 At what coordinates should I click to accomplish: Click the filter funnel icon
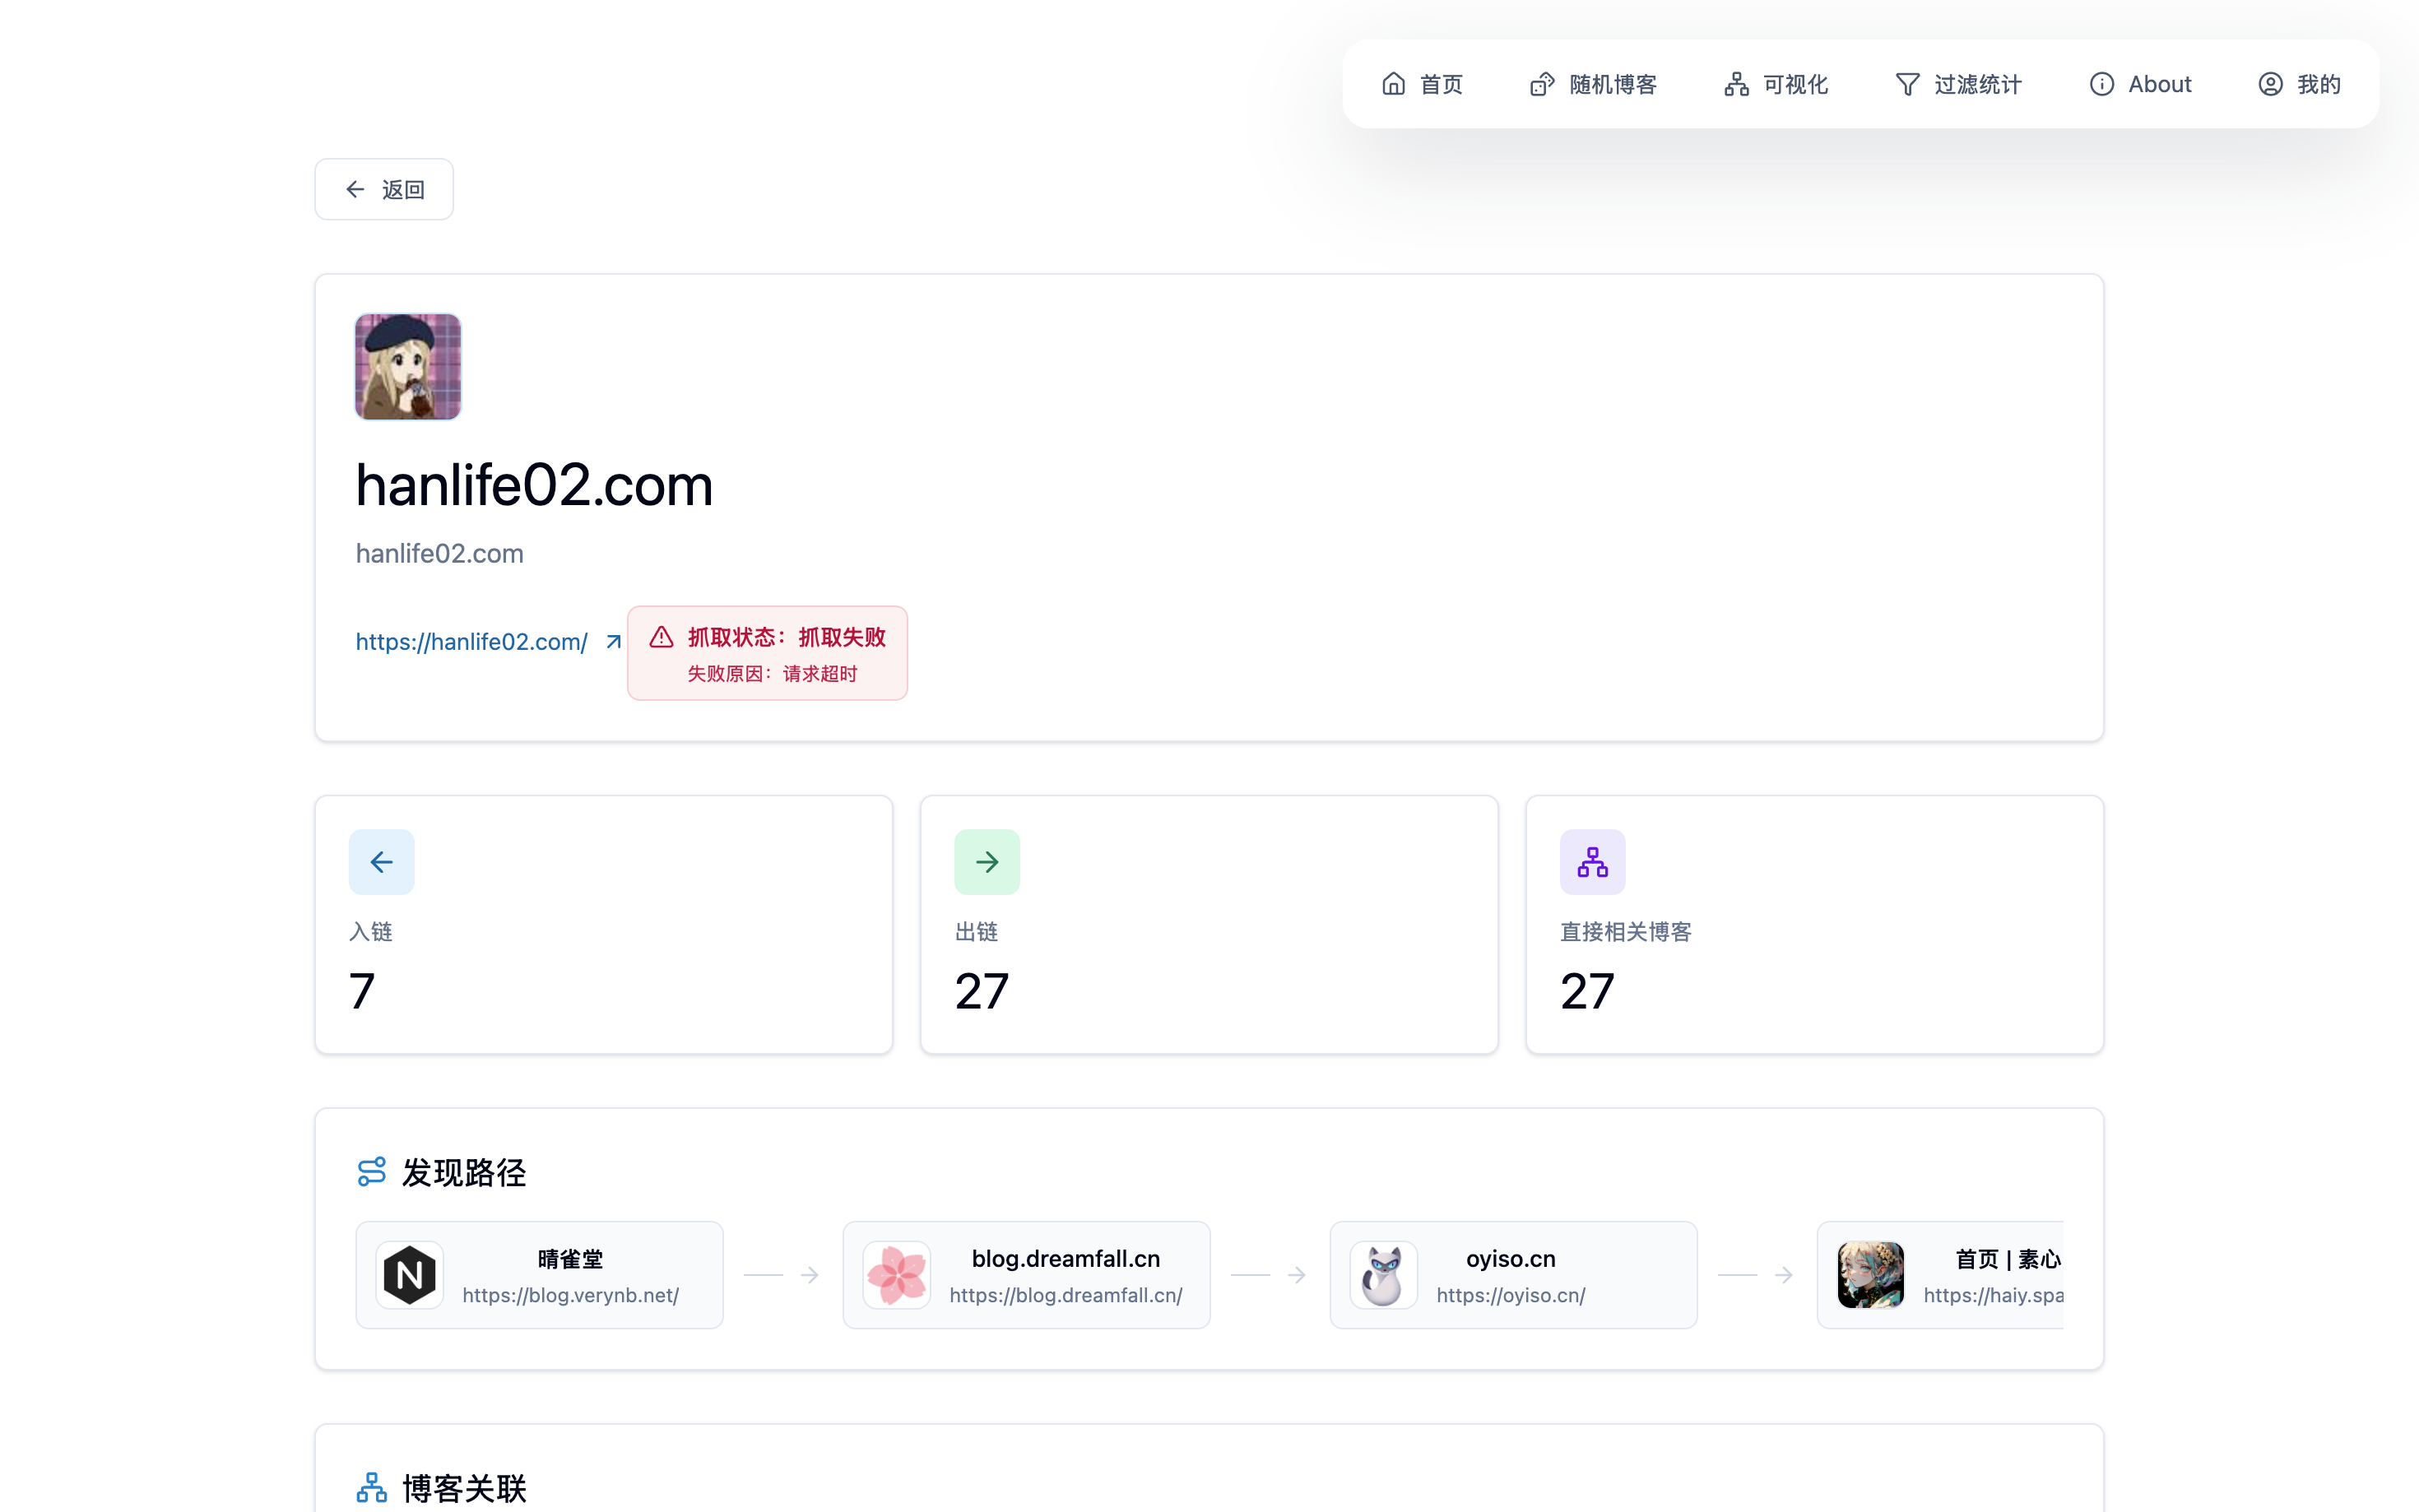click(1907, 84)
